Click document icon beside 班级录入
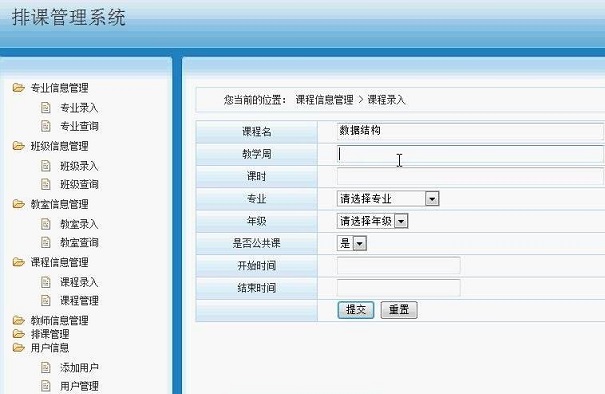Screen dimensions: 605x394 point(46,166)
